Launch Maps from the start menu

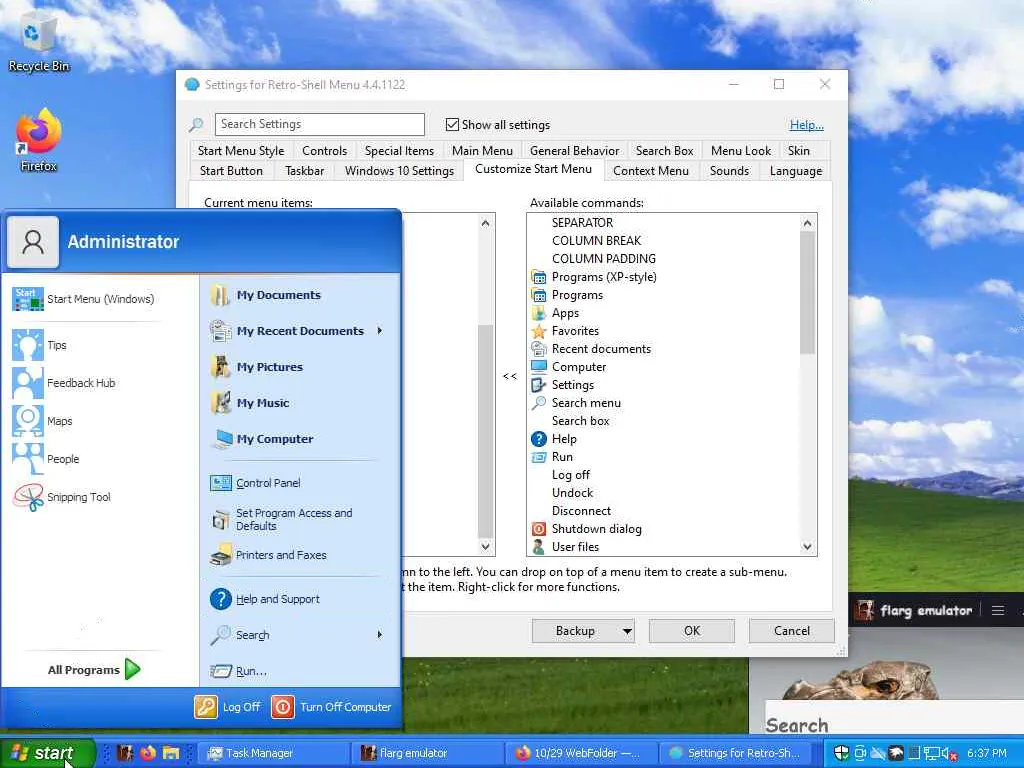42,421
